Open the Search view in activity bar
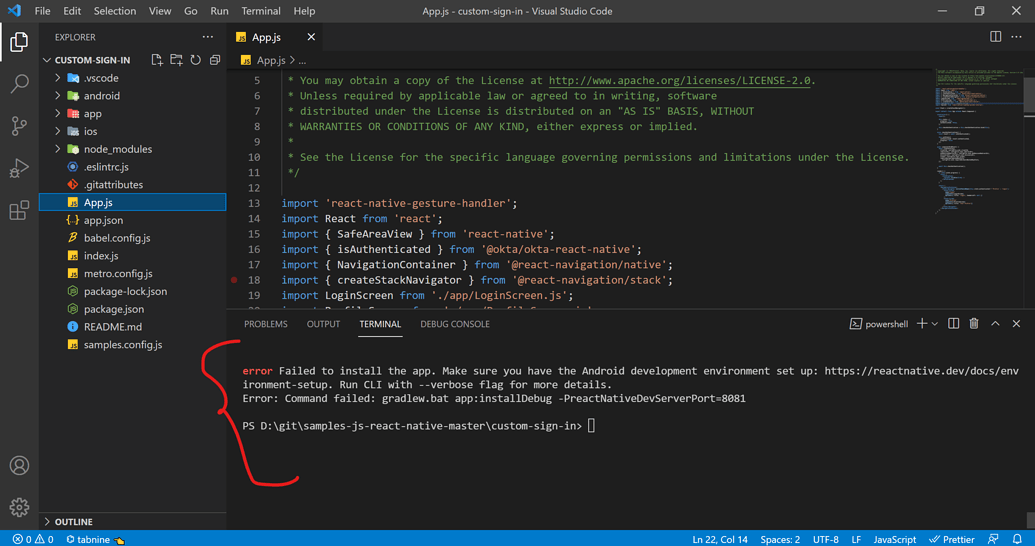This screenshot has height=546, width=1035. click(x=19, y=84)
